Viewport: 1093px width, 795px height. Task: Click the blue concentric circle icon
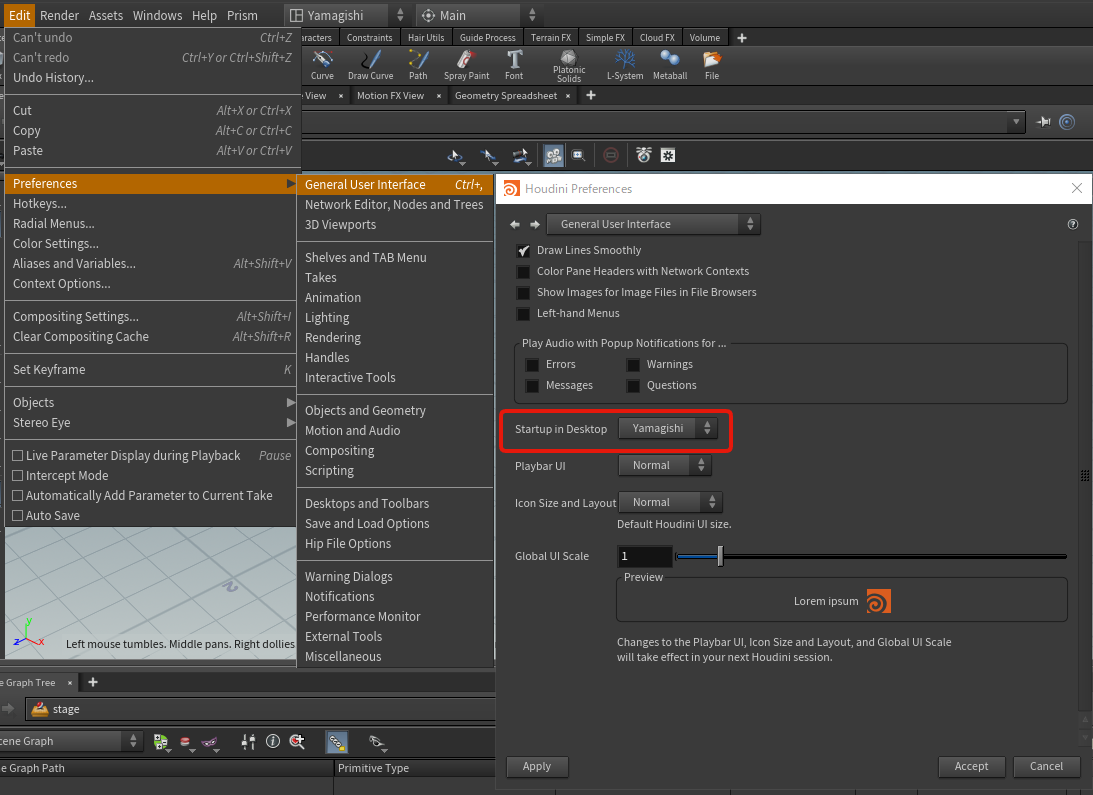[x=1067, y=122]
